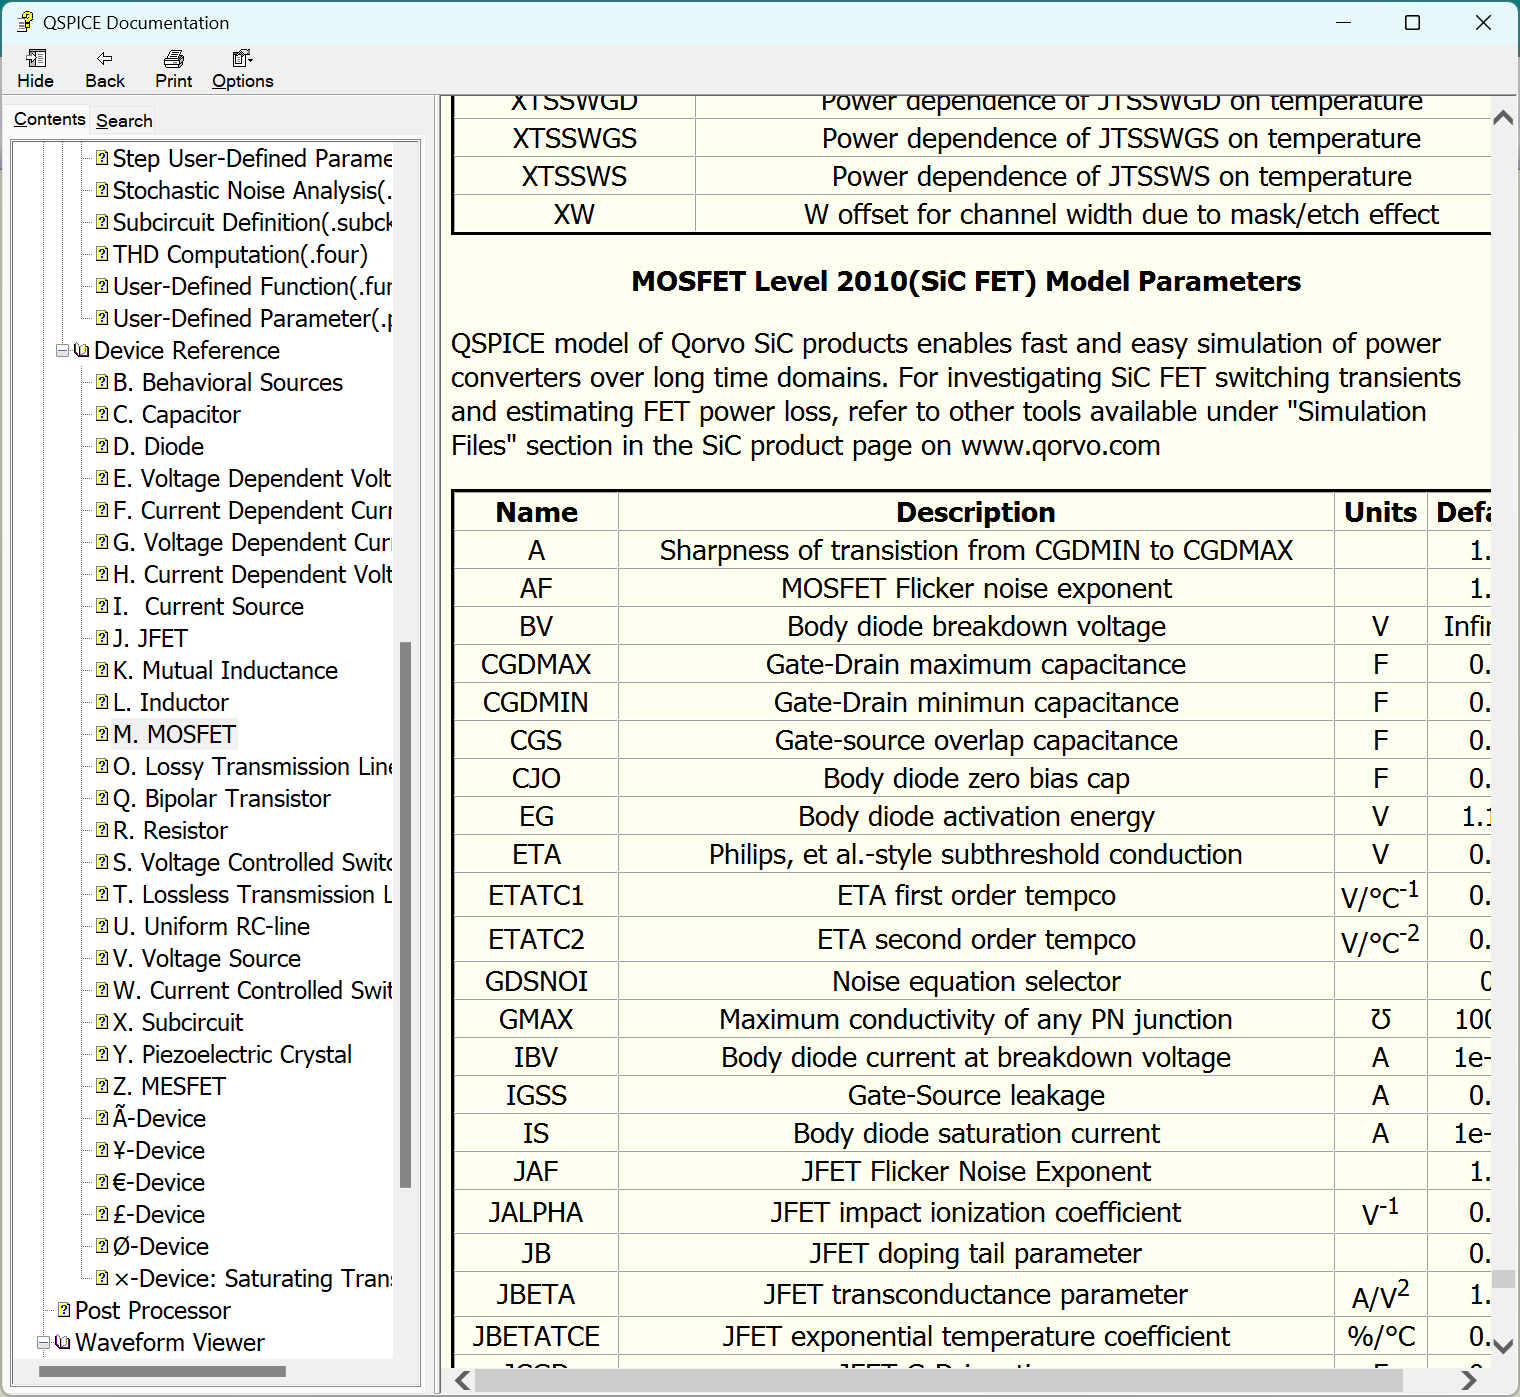This screenshot has height=1397, width=1520.
Task: Open Stochastic Noise Analysis topic
Action: 252,191
